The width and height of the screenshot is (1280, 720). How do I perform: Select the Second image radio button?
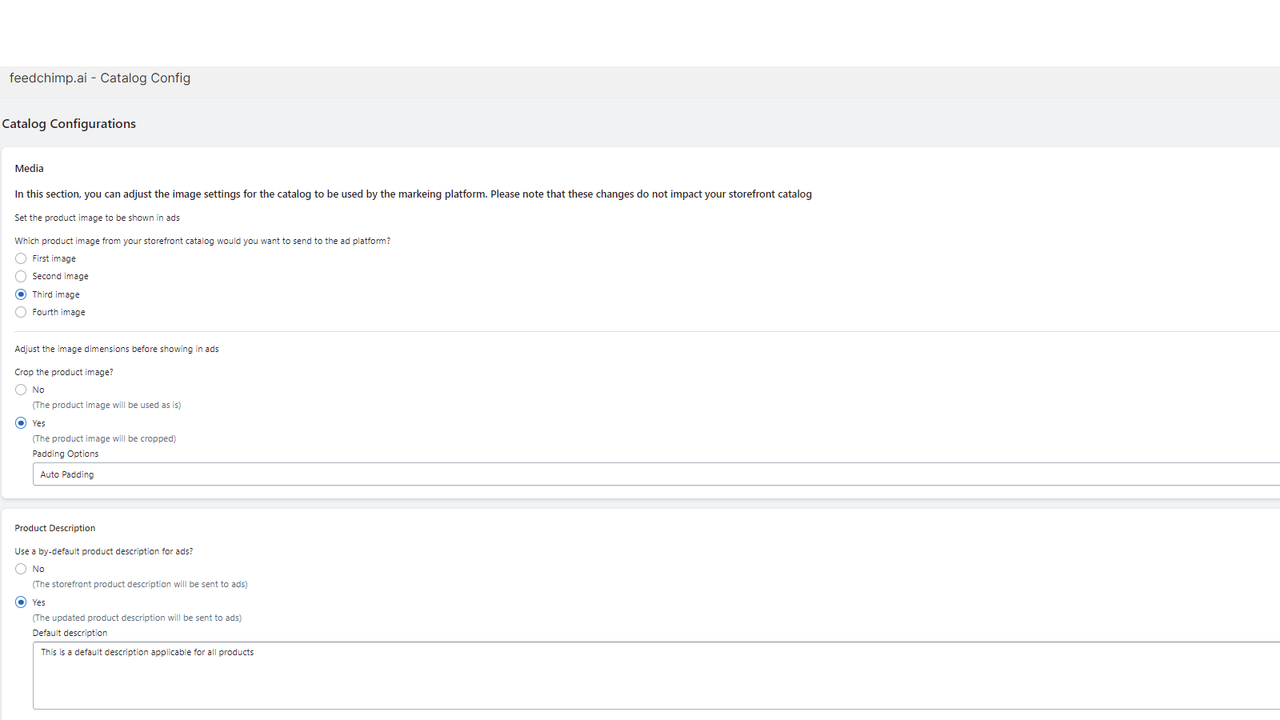pyautogui.click(x=21, y=276)
